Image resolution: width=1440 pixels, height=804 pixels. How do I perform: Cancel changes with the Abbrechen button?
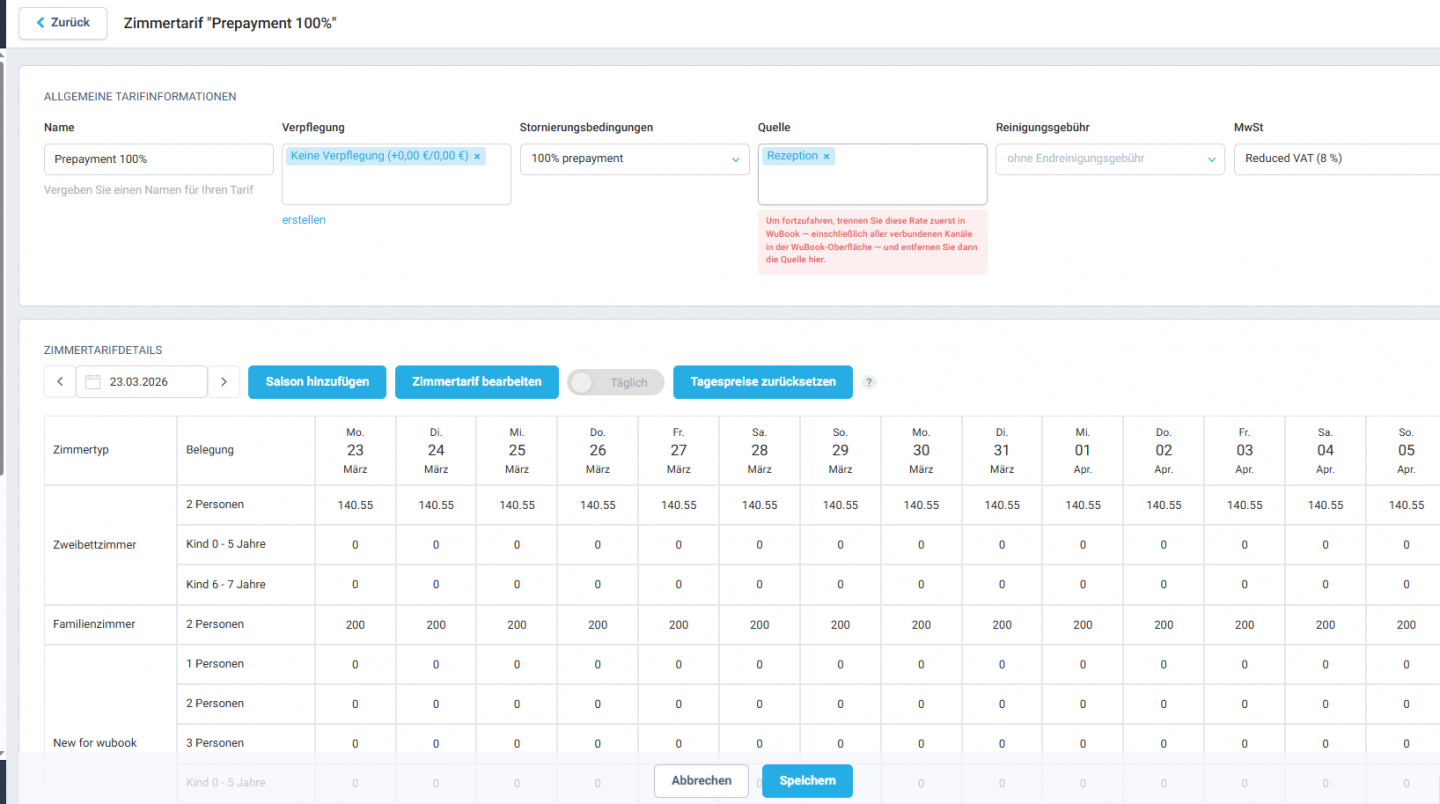pyautogui.click(x=701, y=780)
